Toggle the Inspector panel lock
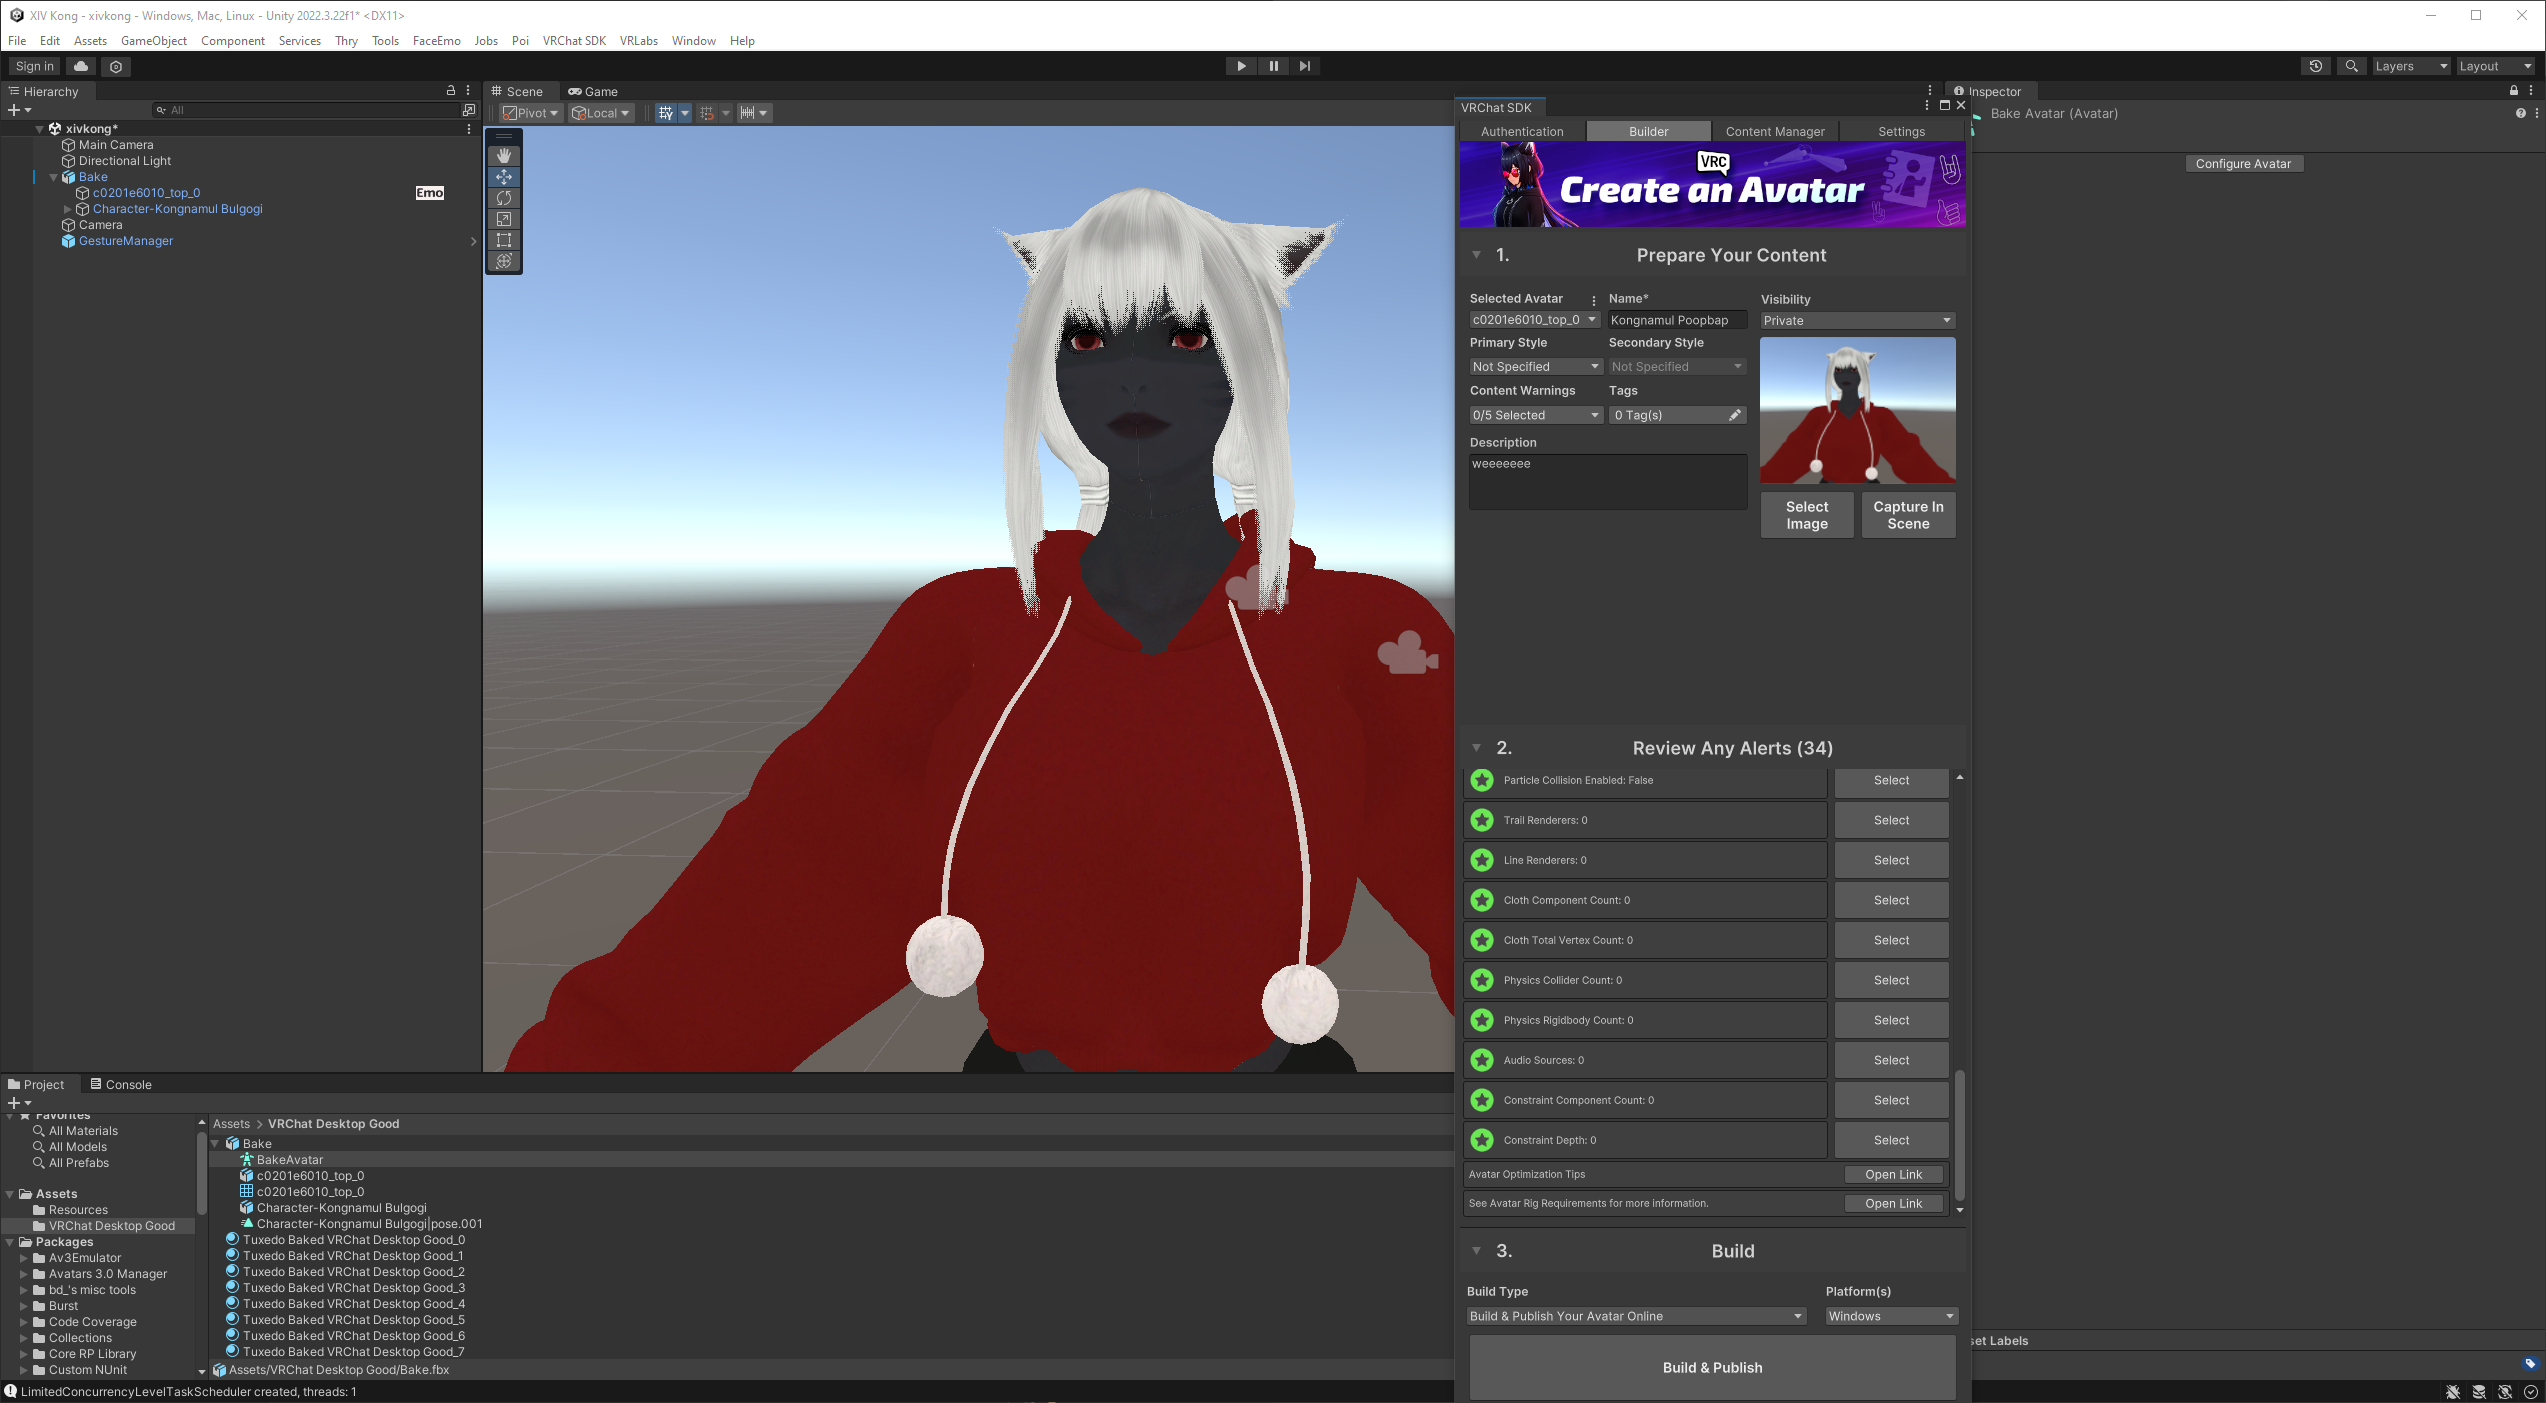The height and width of the screenshot is (1403, 2546). tap(2514, 91)
